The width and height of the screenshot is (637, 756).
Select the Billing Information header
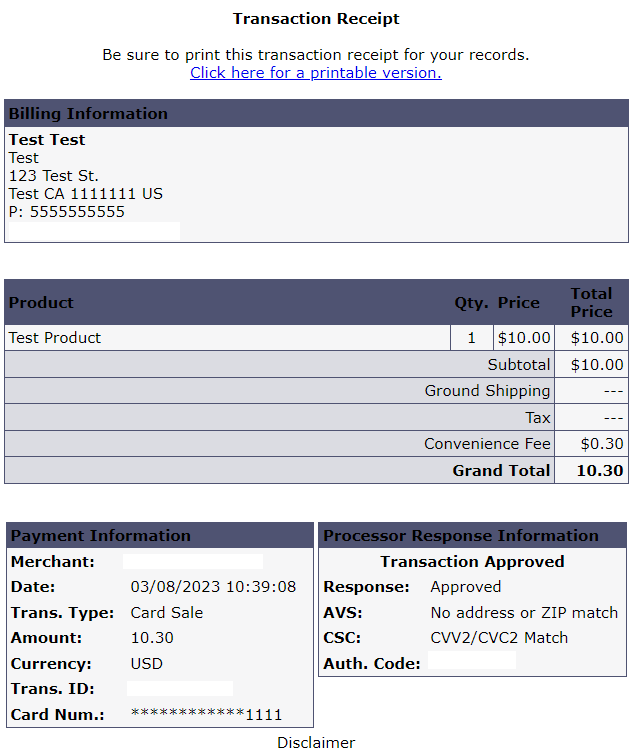click(x=316, y=113)
